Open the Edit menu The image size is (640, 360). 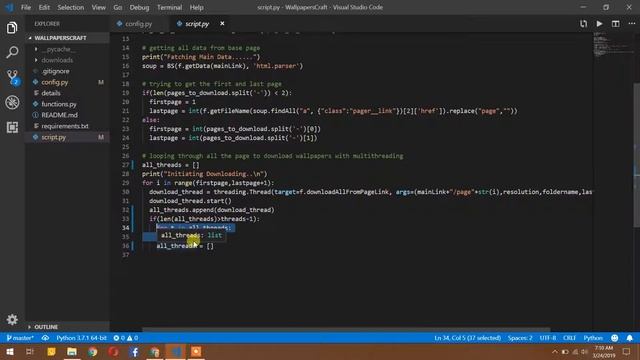coord(44,7)
